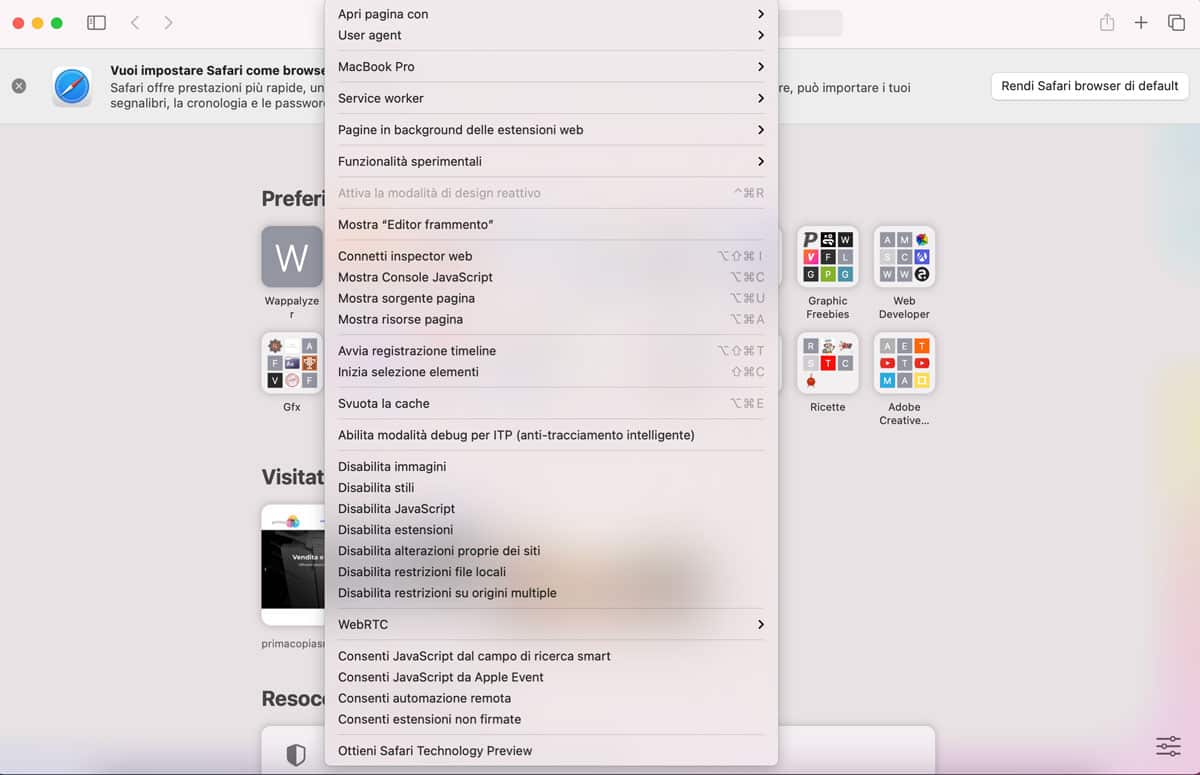Toggle Disabilita estensioni menu entry
1200x775 pixels.
(551, 530)
